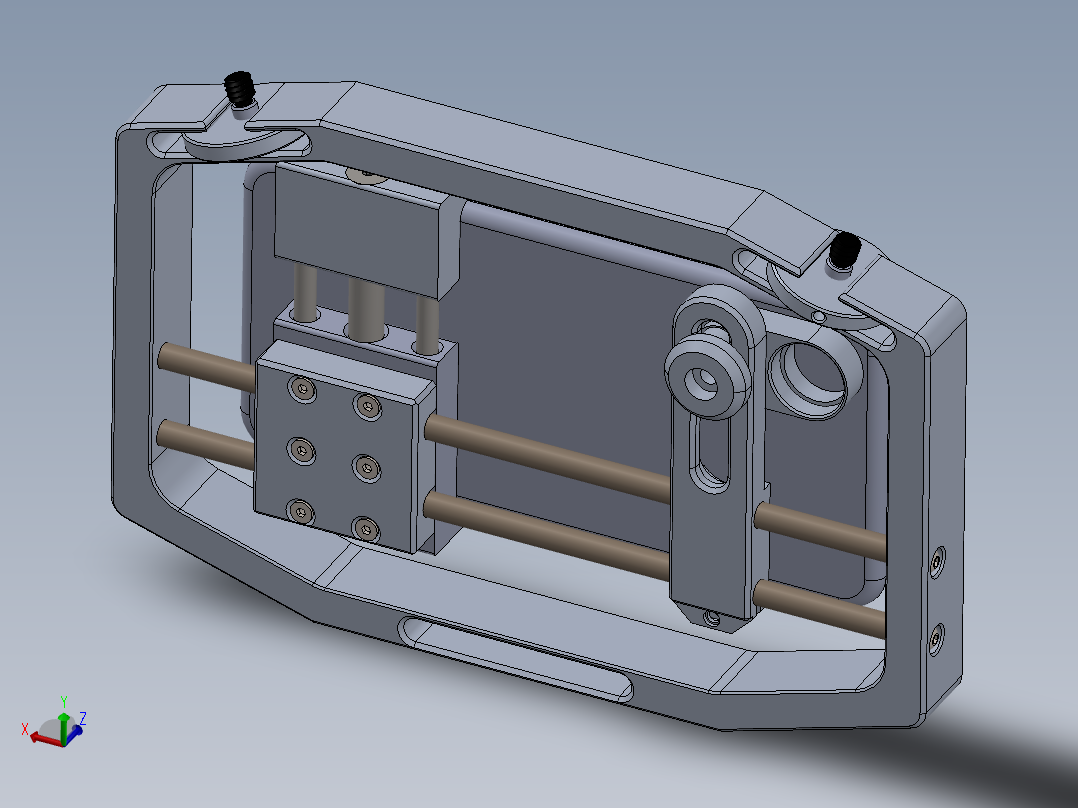1078x808 pixels.
Task: Select the lower guide rod between clamp and sliding arm
Action: [547, 535]
